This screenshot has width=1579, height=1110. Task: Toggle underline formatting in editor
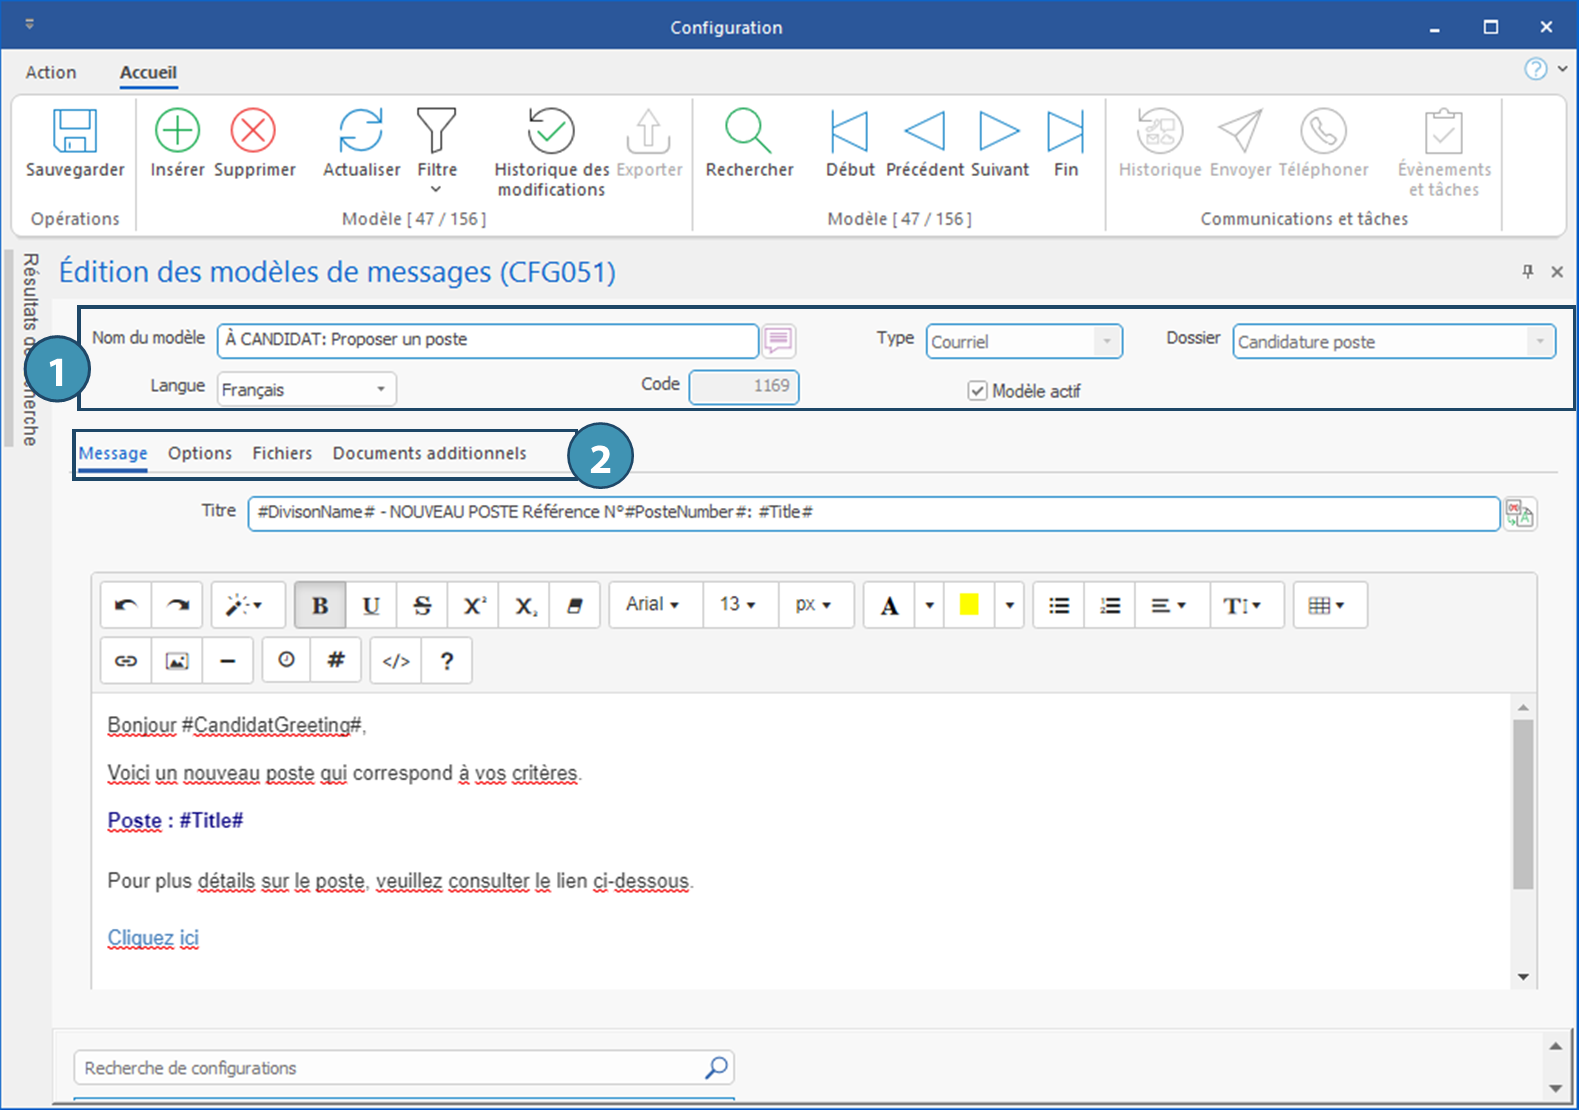coord(371,605)
